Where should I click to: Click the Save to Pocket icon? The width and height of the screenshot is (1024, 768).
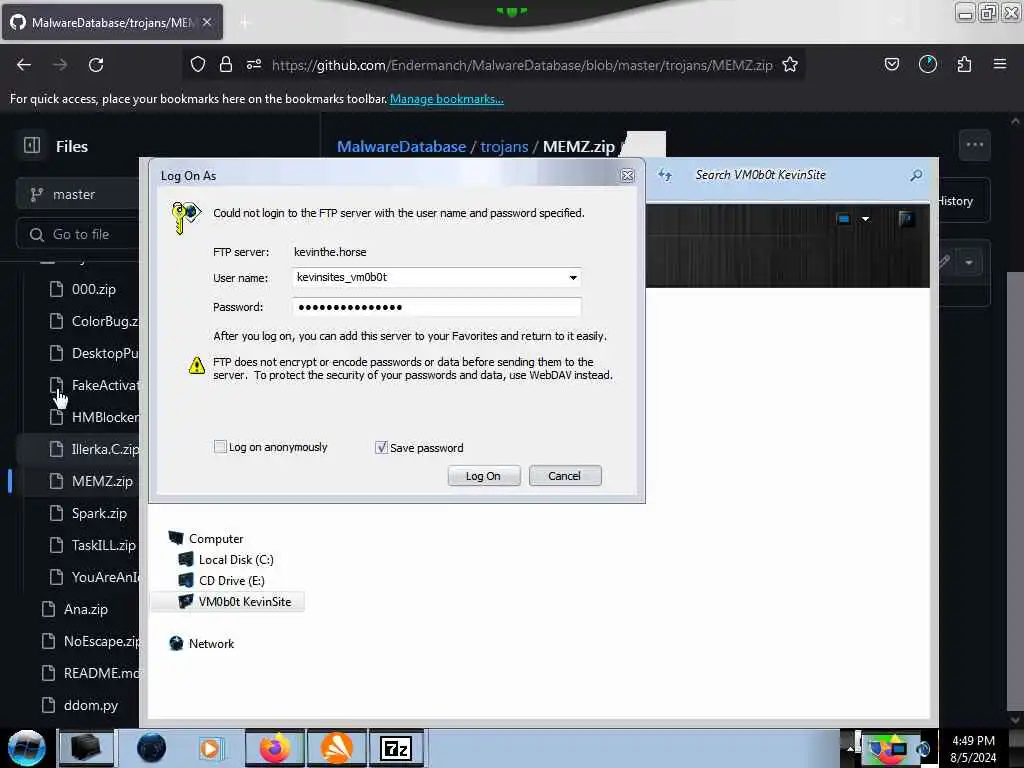pos(891,64)
